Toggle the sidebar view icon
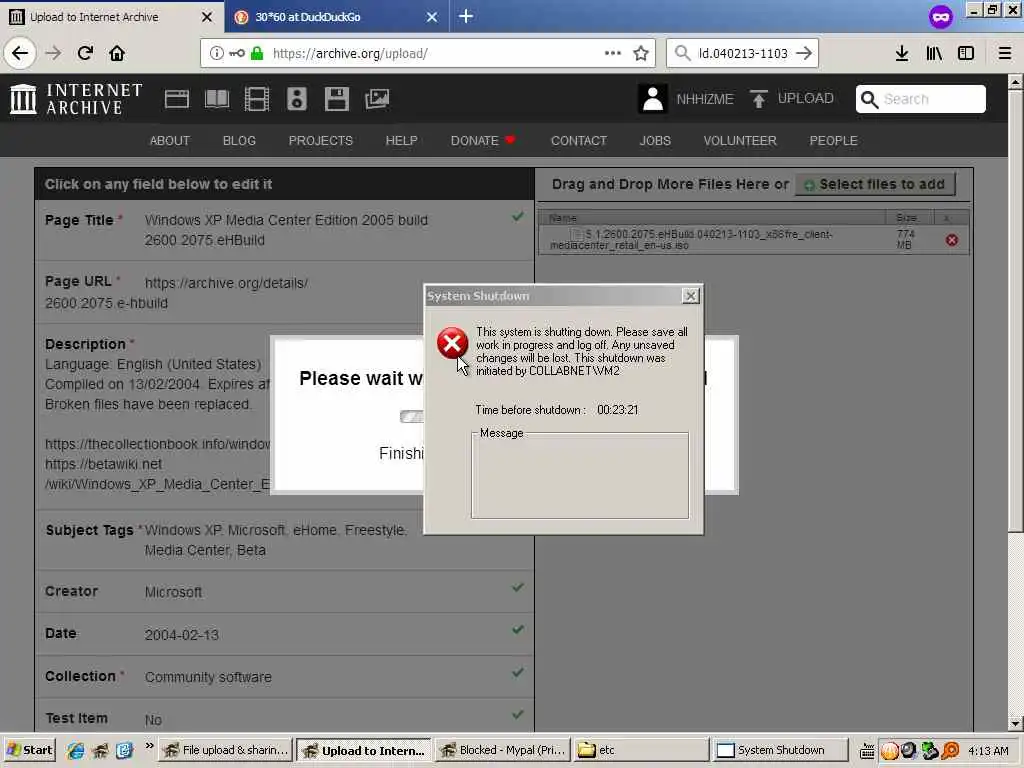1024x768 pixels. (x=966, y=54)
